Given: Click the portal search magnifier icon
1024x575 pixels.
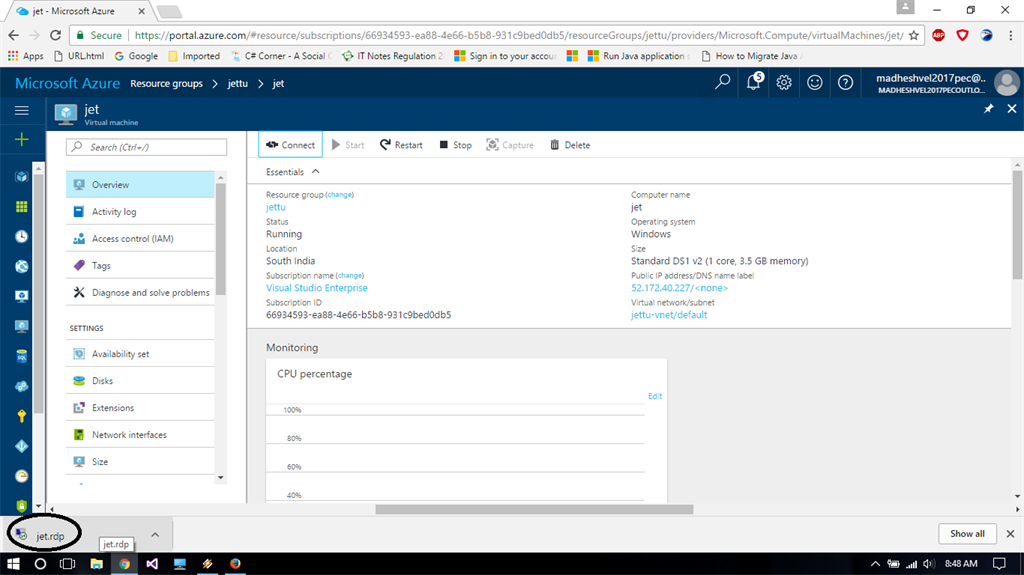Looking at the screenshot, I should pos(722,82).
